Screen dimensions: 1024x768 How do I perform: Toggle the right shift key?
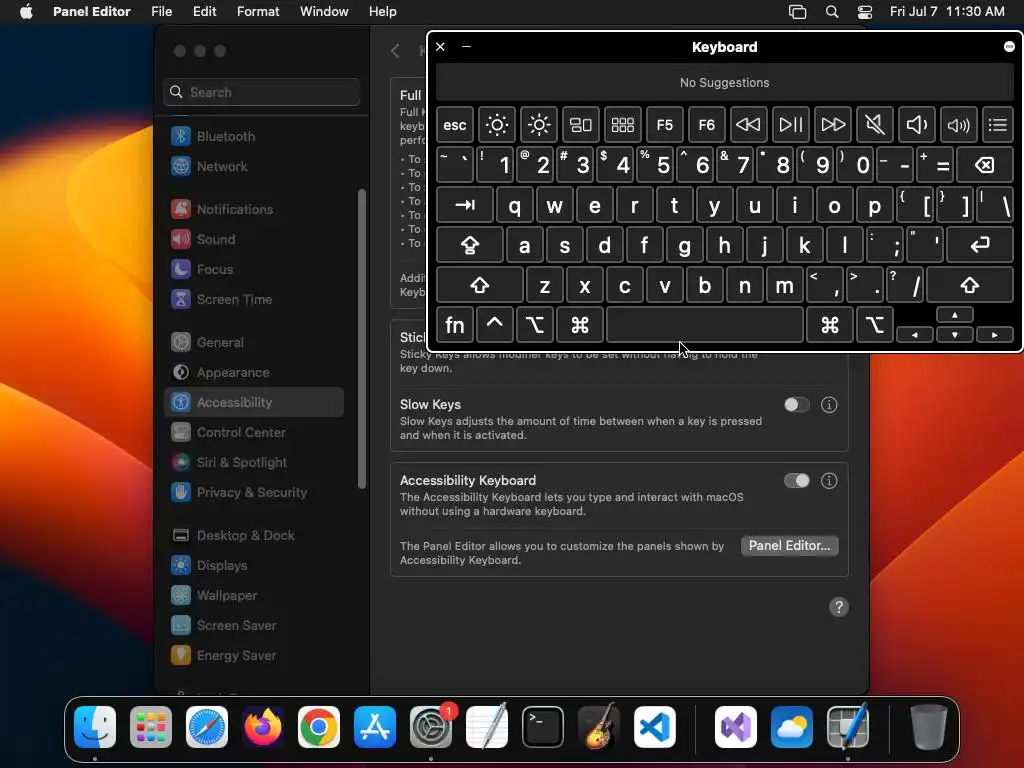(970, 285)
